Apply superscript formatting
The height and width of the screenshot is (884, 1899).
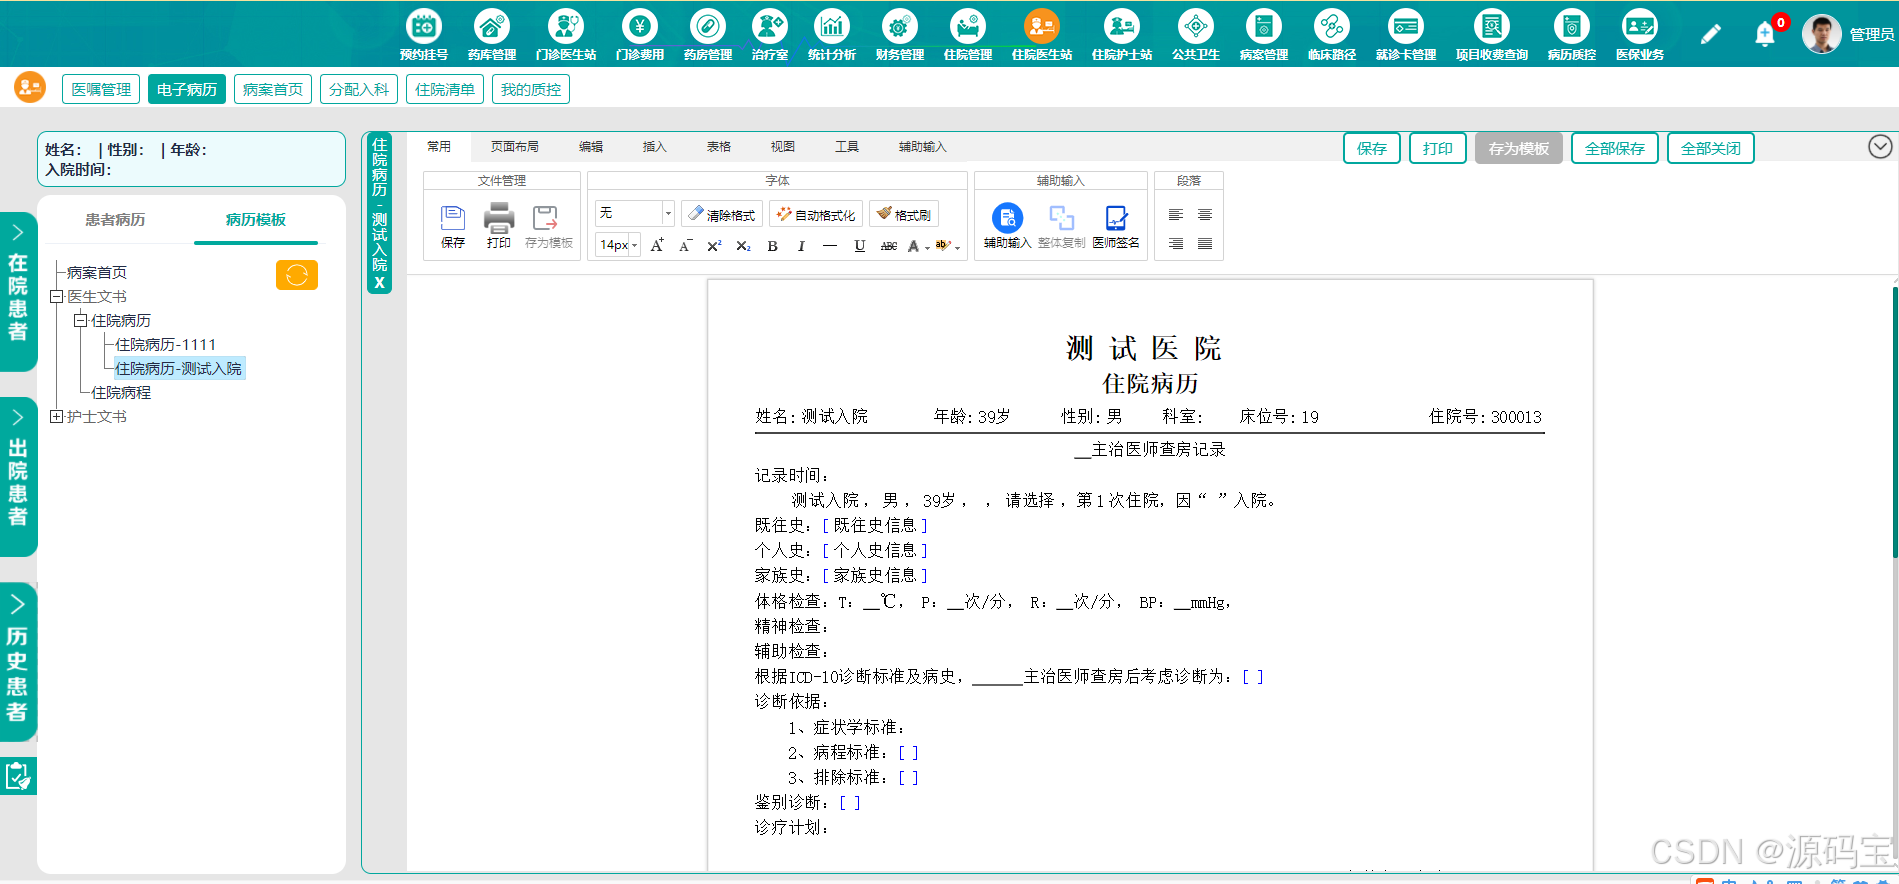point(714,245)
